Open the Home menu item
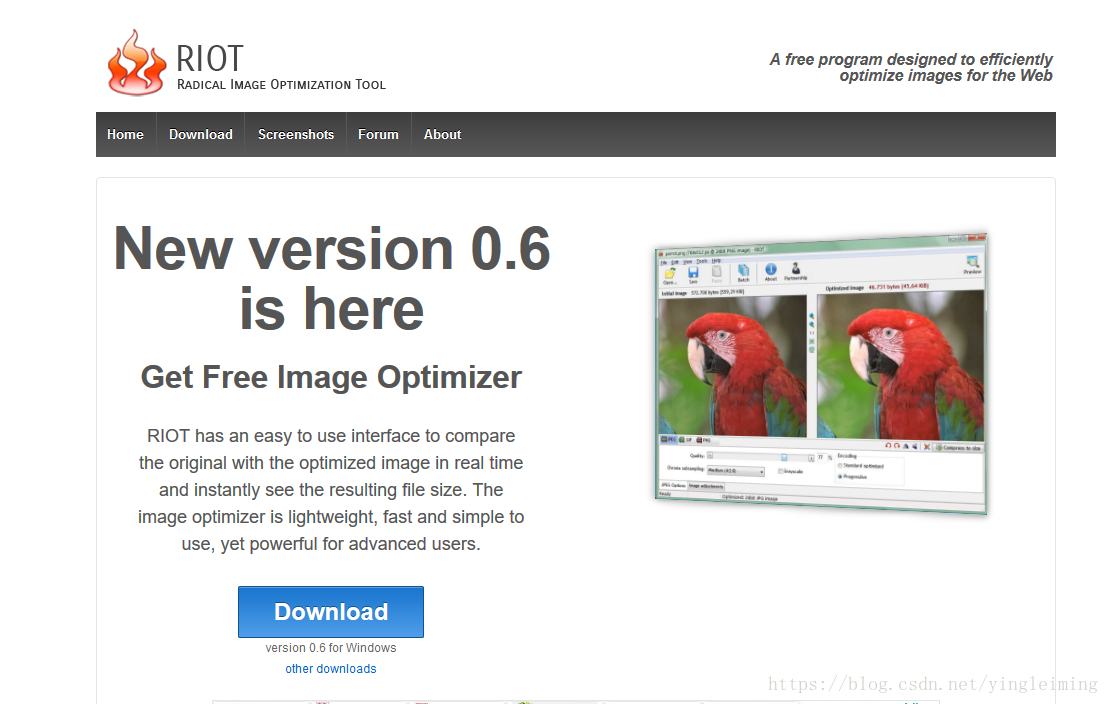This screenshot has height=704, width=1109. pyautogui.click(x=125, y=134)
